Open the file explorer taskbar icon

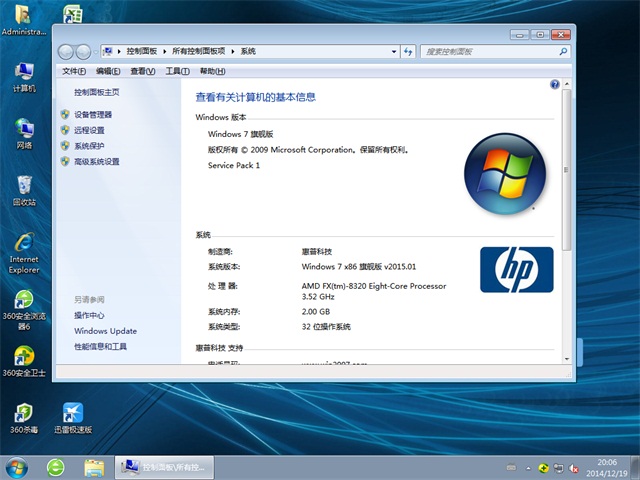(94, 467)
